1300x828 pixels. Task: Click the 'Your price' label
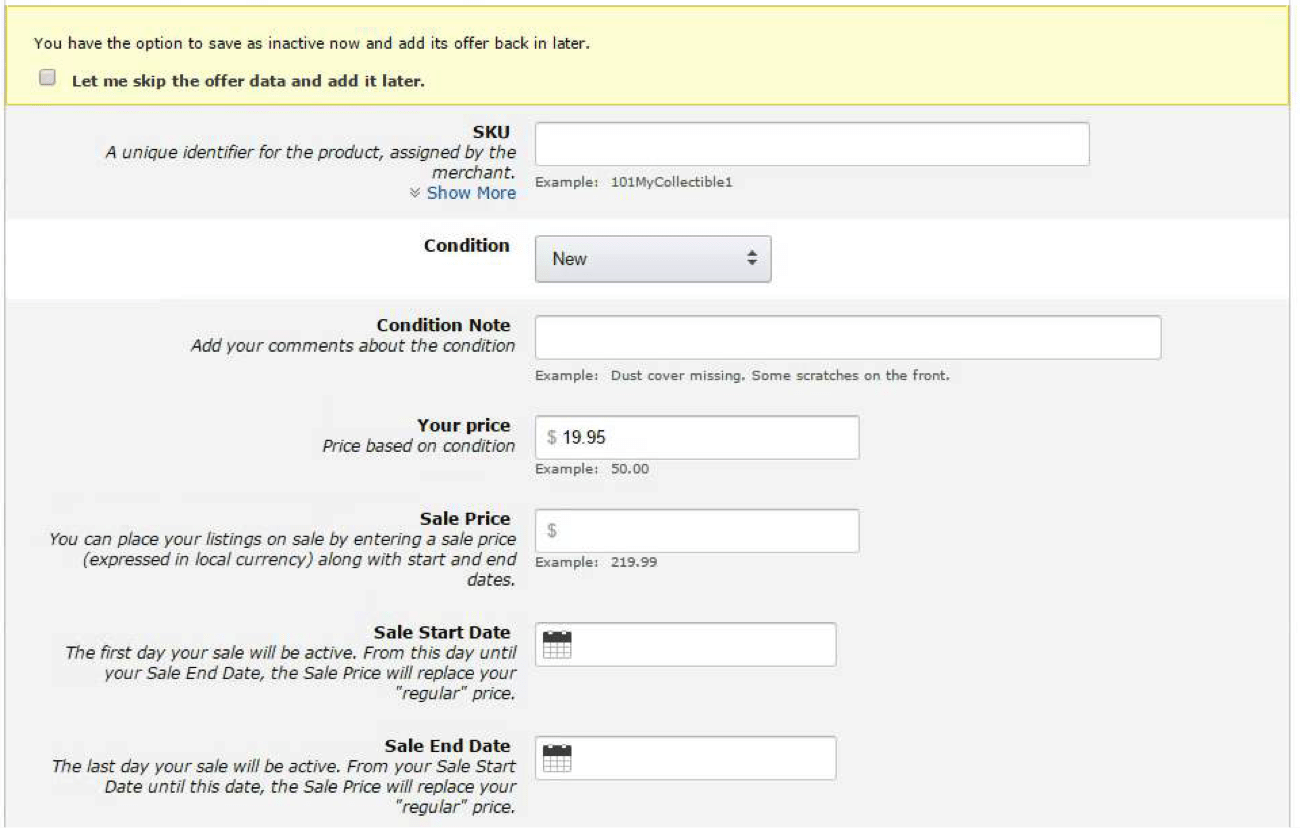point(464,425)
